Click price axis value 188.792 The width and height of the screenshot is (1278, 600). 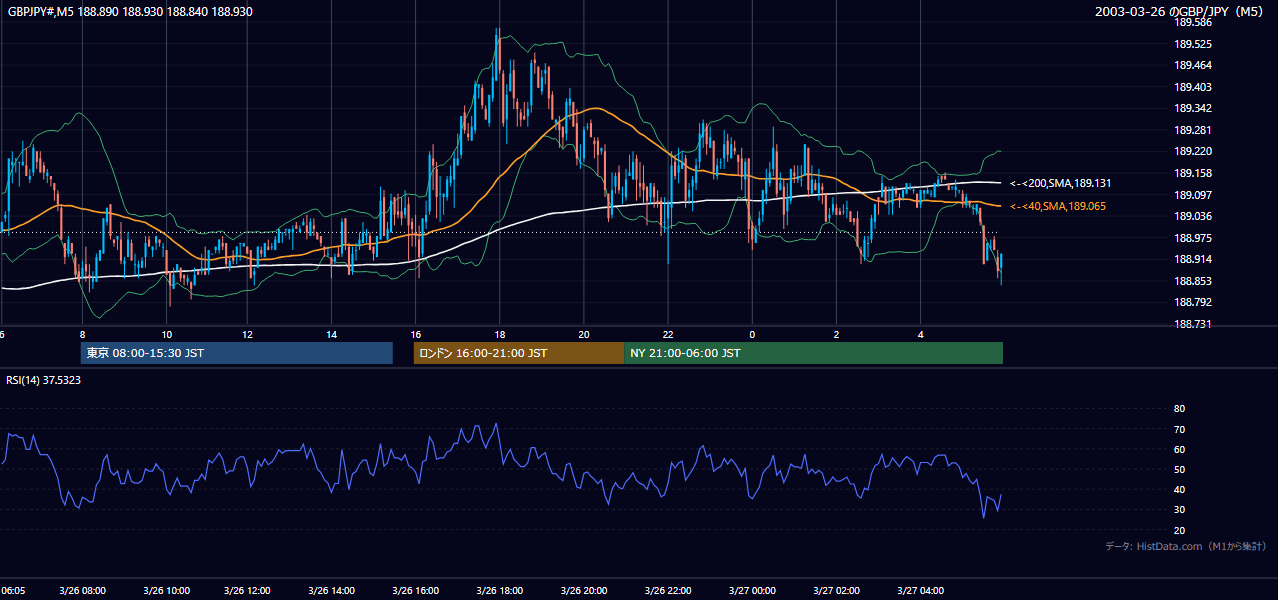coord(1192,302)
